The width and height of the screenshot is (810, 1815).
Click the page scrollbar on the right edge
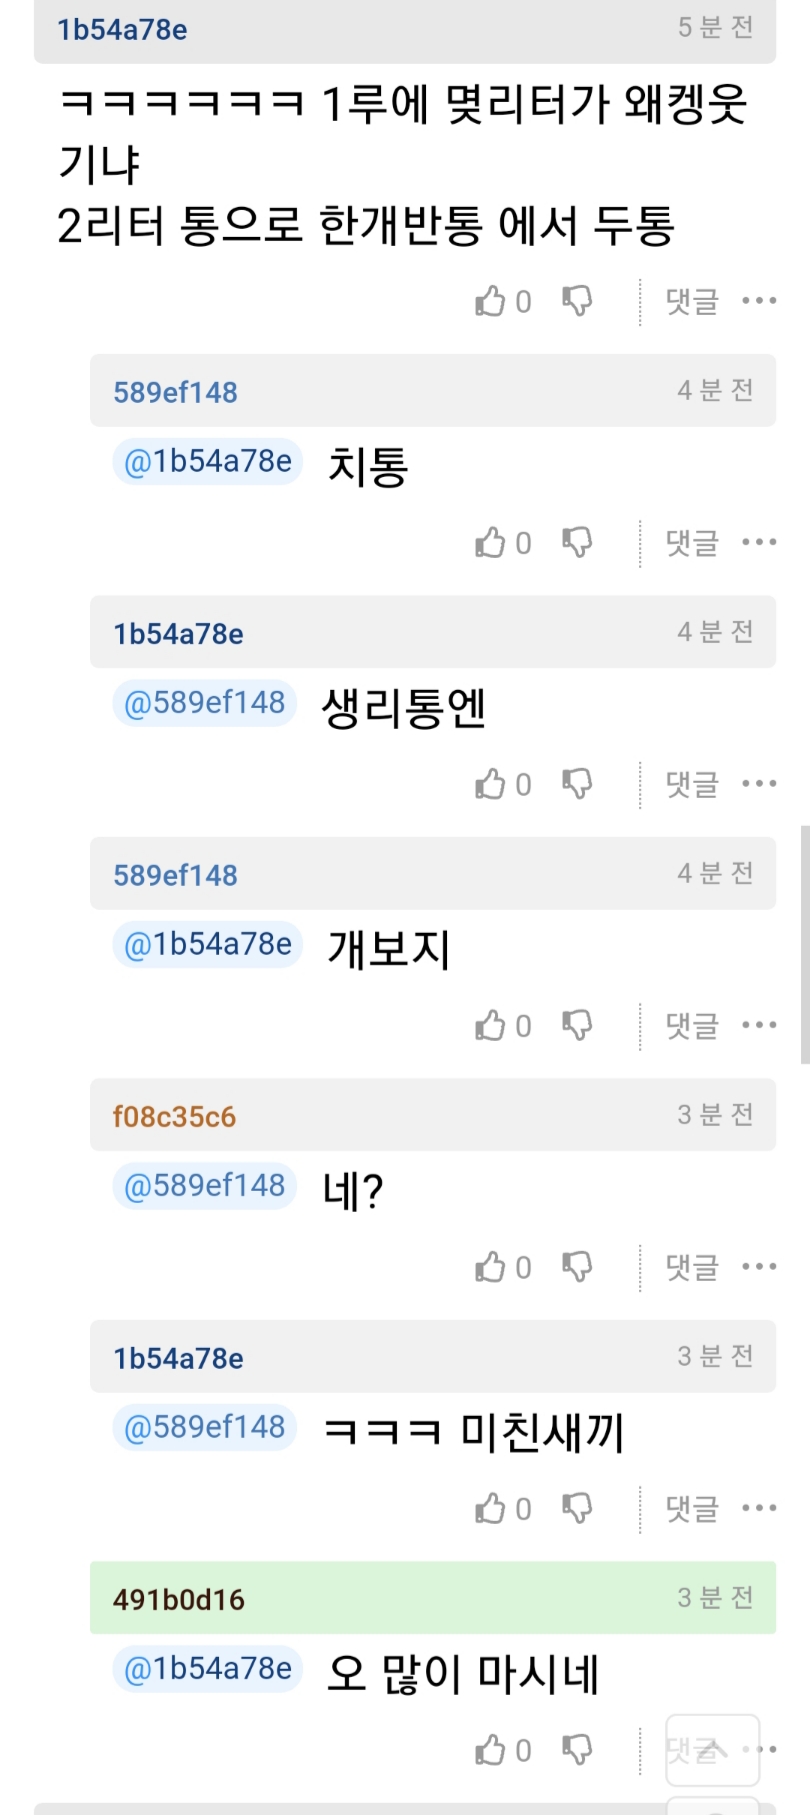point(804,944)
